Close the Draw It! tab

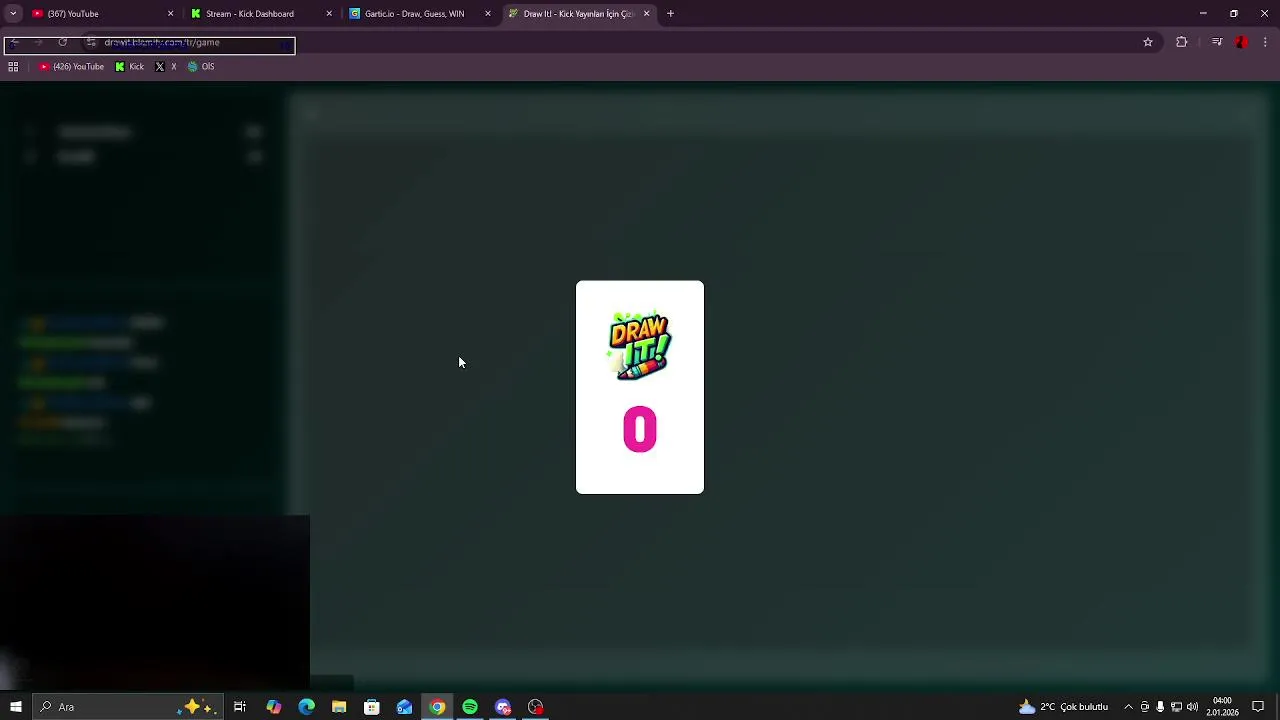(646, 14)
